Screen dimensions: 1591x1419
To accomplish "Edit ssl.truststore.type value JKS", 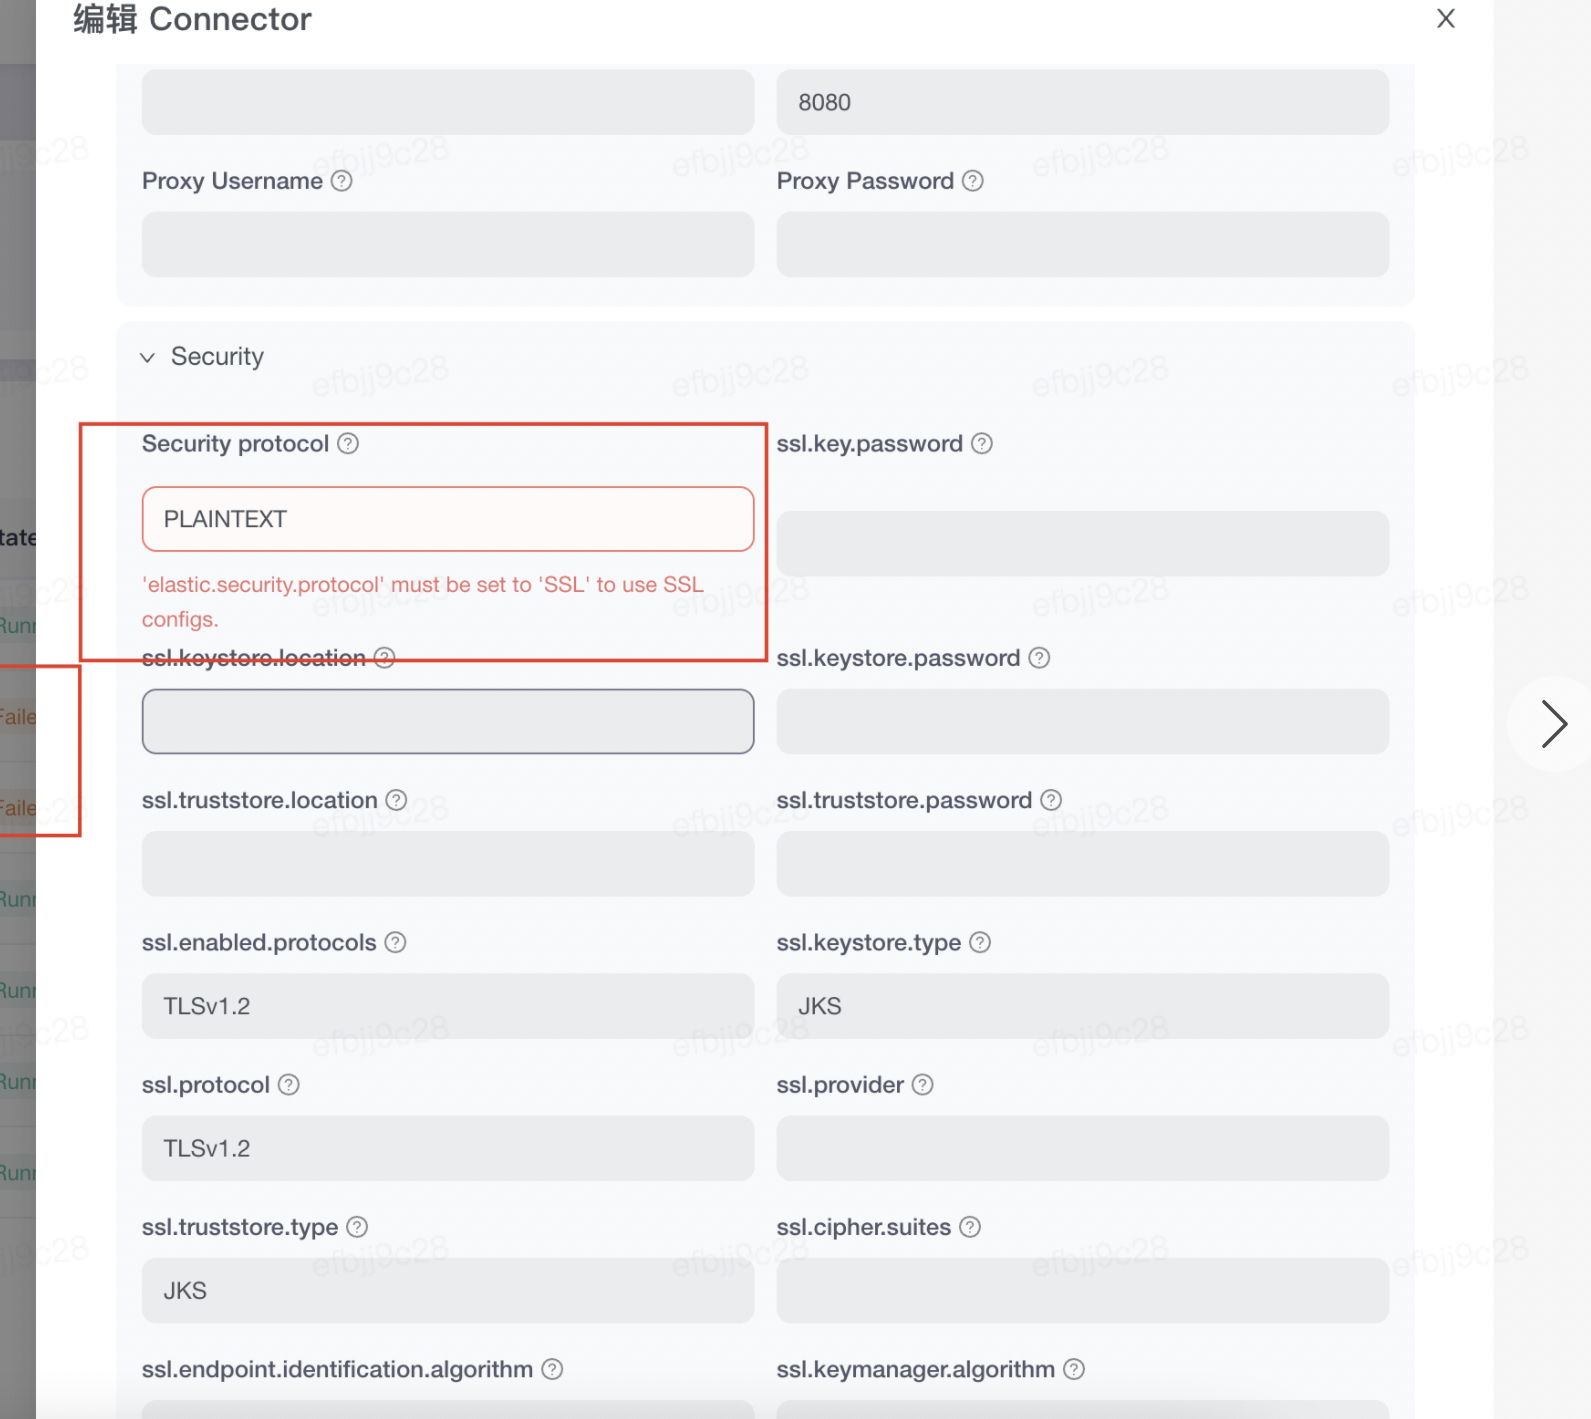I will pyautogui.click(x=448, y=1290).
